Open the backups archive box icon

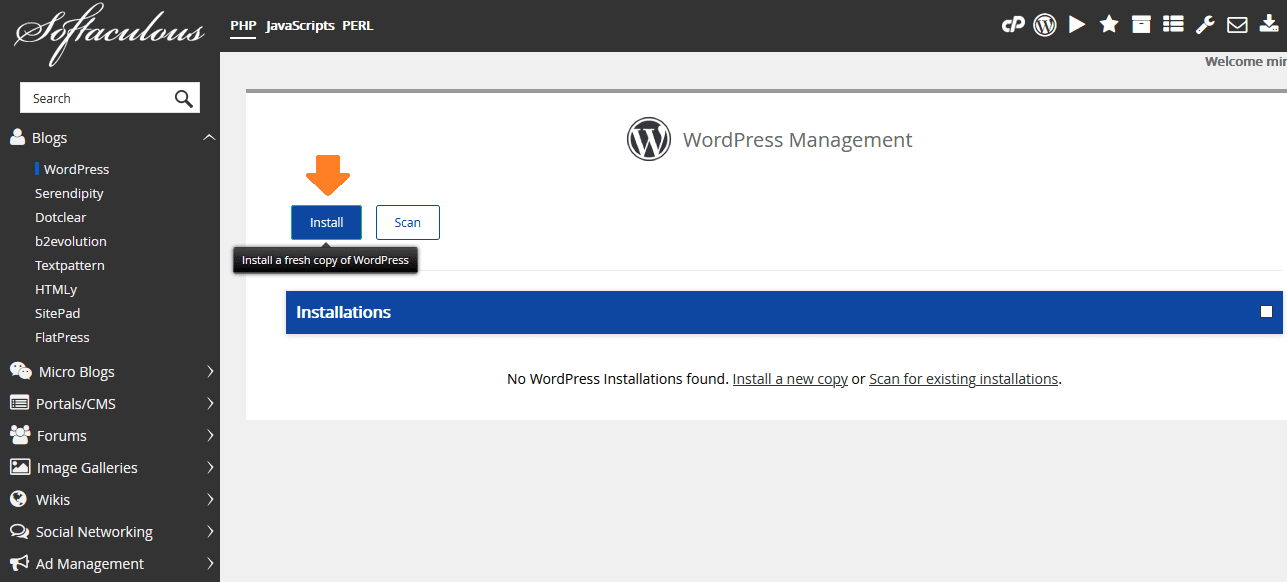(1141, 25)
